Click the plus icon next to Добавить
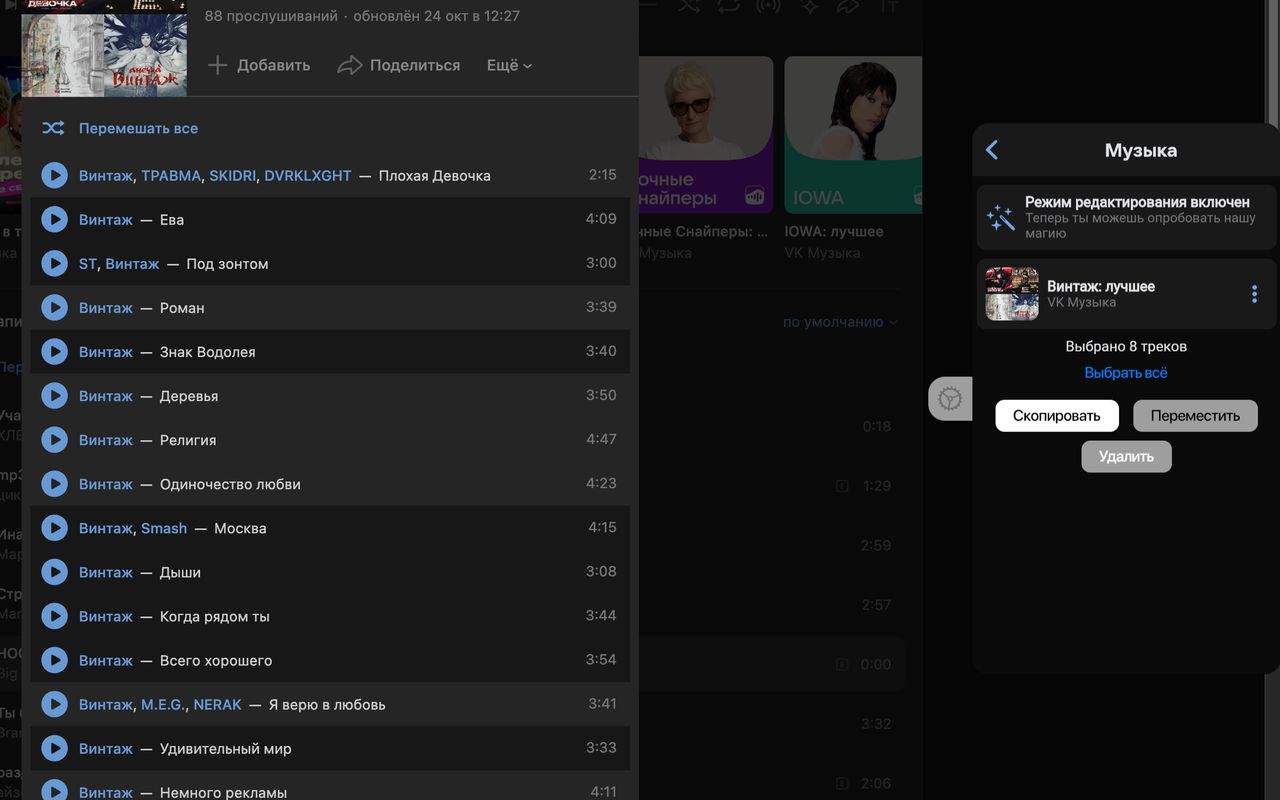 (217, 65)
